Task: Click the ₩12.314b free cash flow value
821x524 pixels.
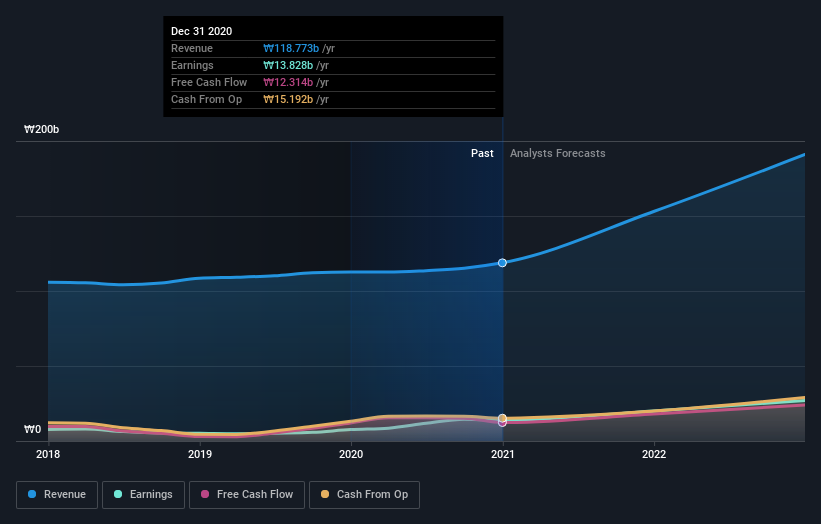Action: click(288, 82)
